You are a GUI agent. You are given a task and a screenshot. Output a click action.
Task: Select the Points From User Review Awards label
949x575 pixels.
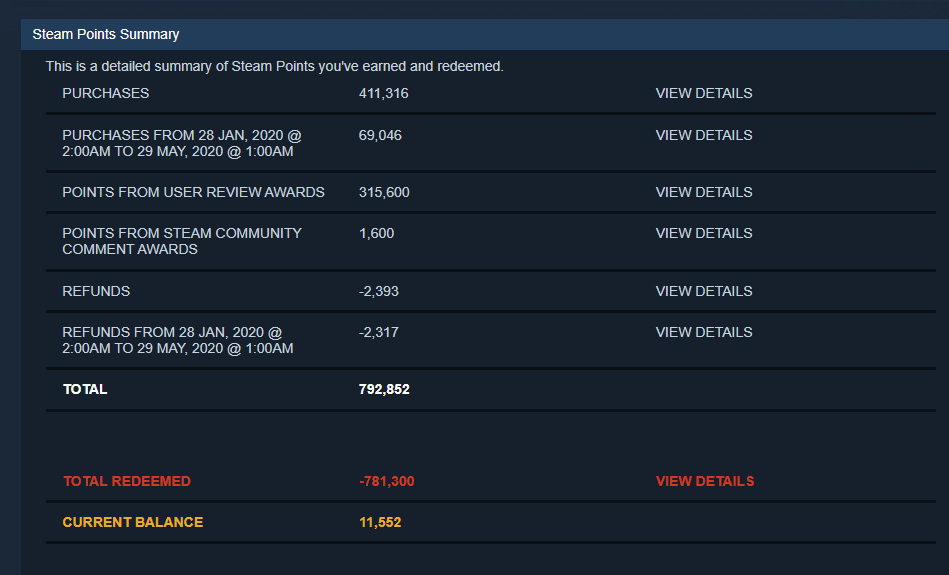click(x=193, y=192)
